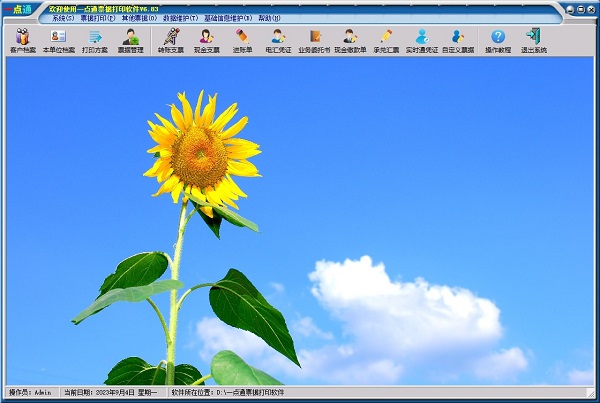Open the 系统(S) menu

pos(63,18)
